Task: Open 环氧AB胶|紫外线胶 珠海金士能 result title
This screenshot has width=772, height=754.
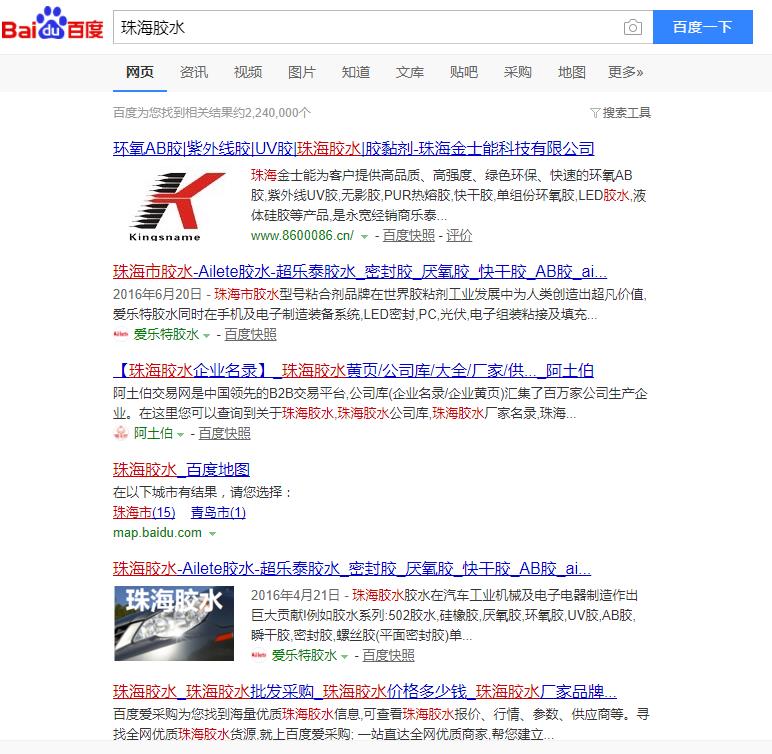Action: point(354,148)
